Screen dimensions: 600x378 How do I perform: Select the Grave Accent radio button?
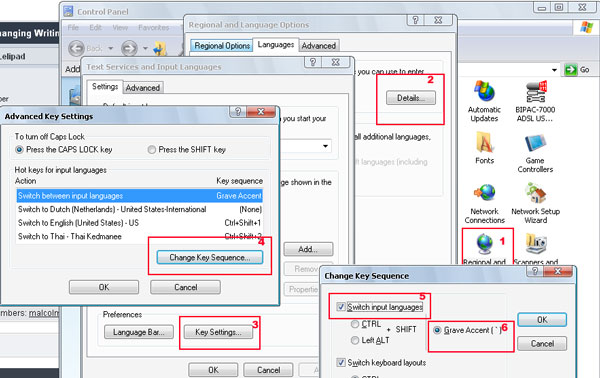click(437, 330)
